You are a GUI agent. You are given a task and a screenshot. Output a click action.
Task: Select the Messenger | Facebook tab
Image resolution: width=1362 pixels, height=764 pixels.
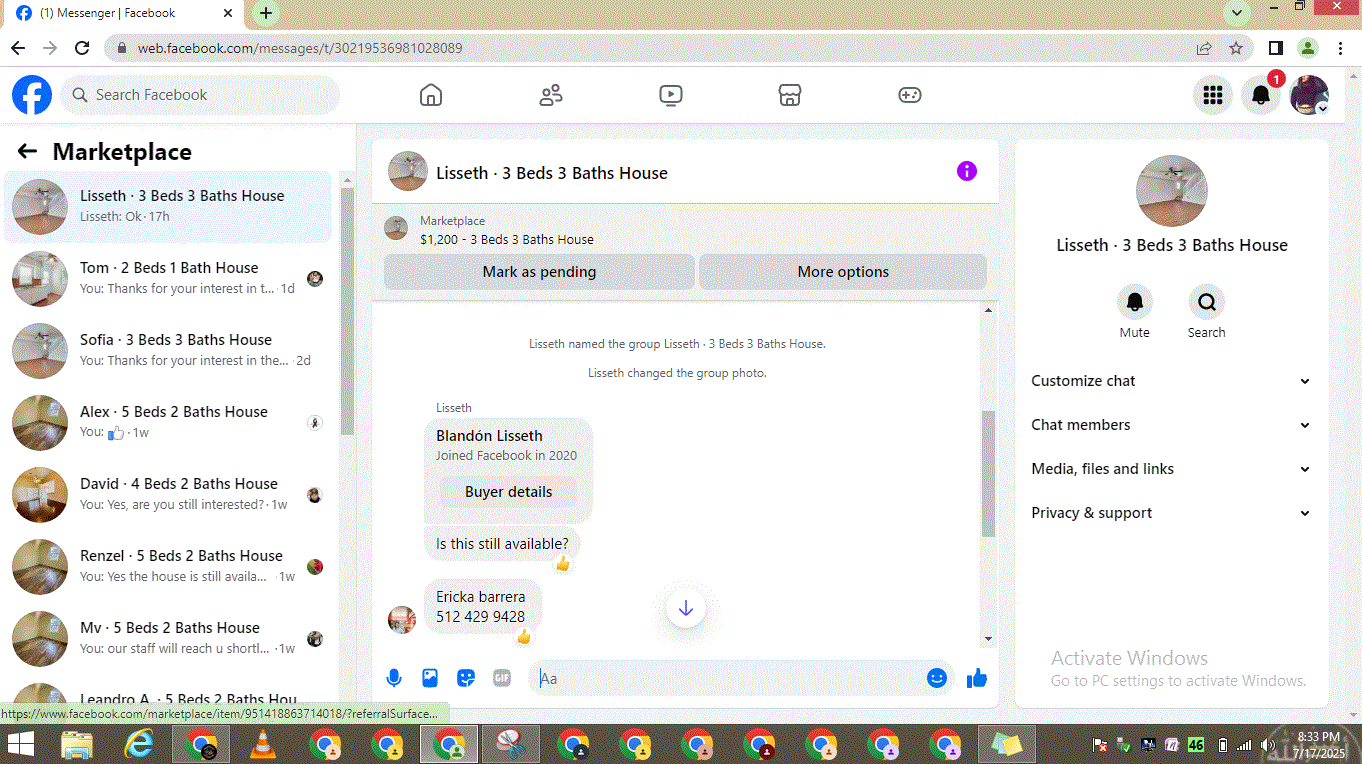tap(125, 14)
